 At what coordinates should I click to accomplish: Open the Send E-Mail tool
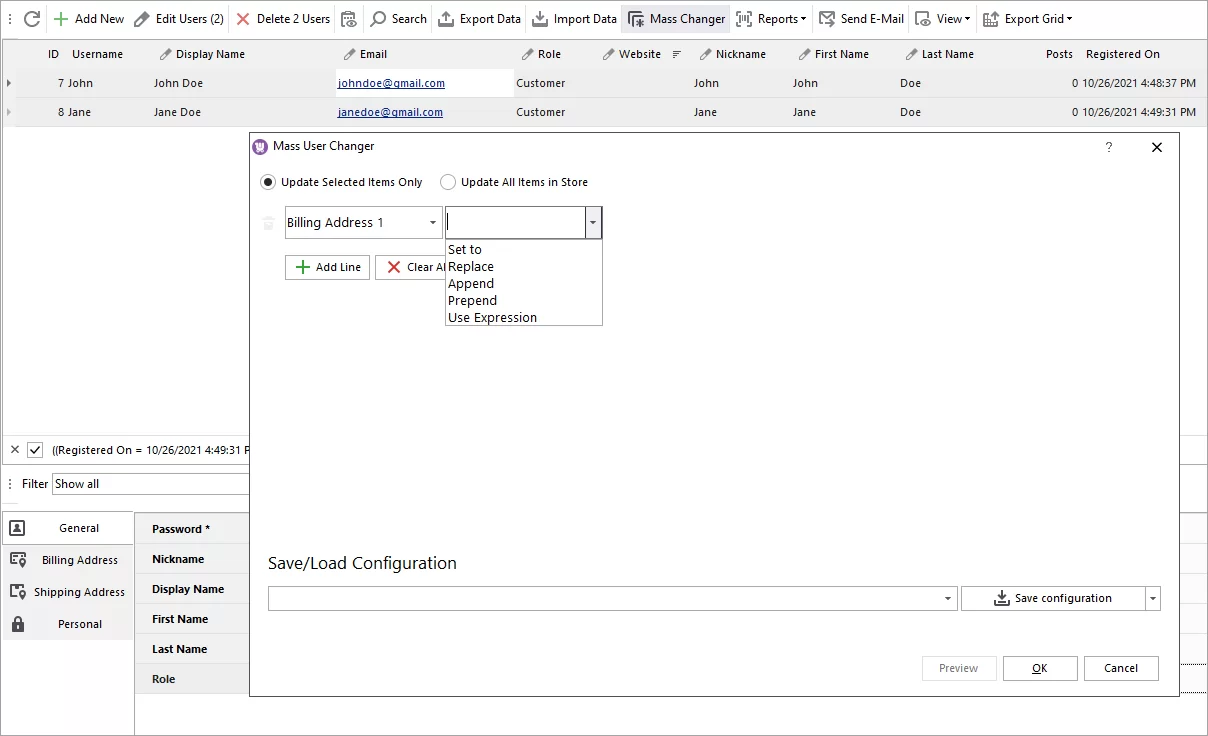click(860, 18)
